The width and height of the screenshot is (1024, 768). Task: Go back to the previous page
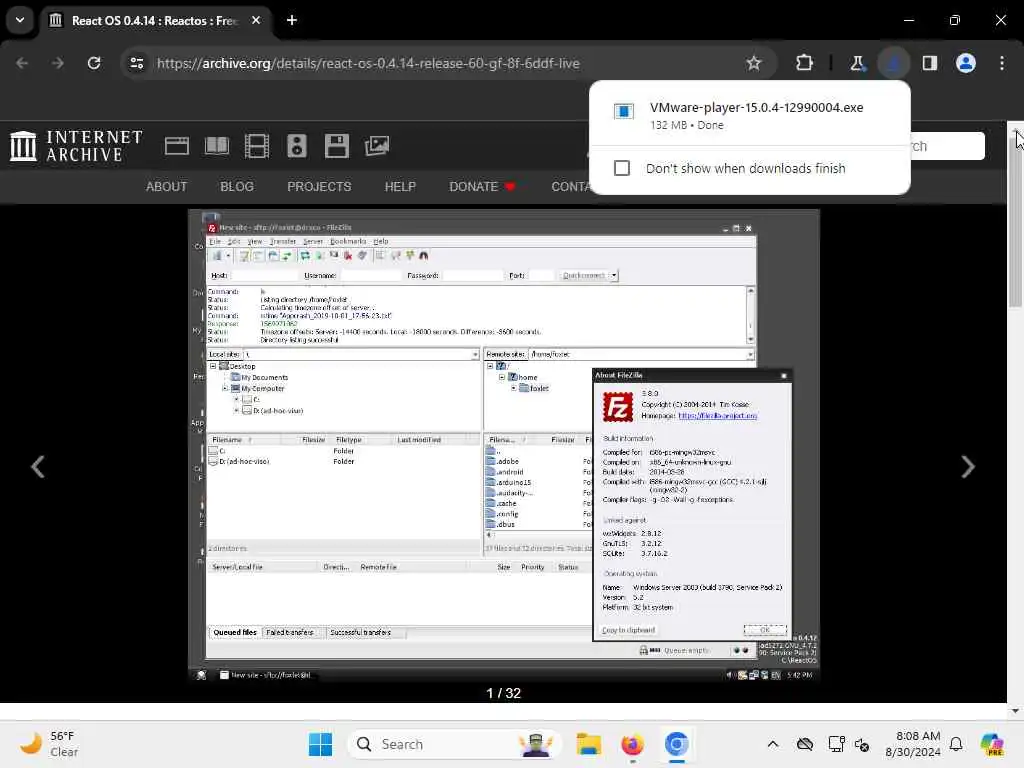[22, 63]
